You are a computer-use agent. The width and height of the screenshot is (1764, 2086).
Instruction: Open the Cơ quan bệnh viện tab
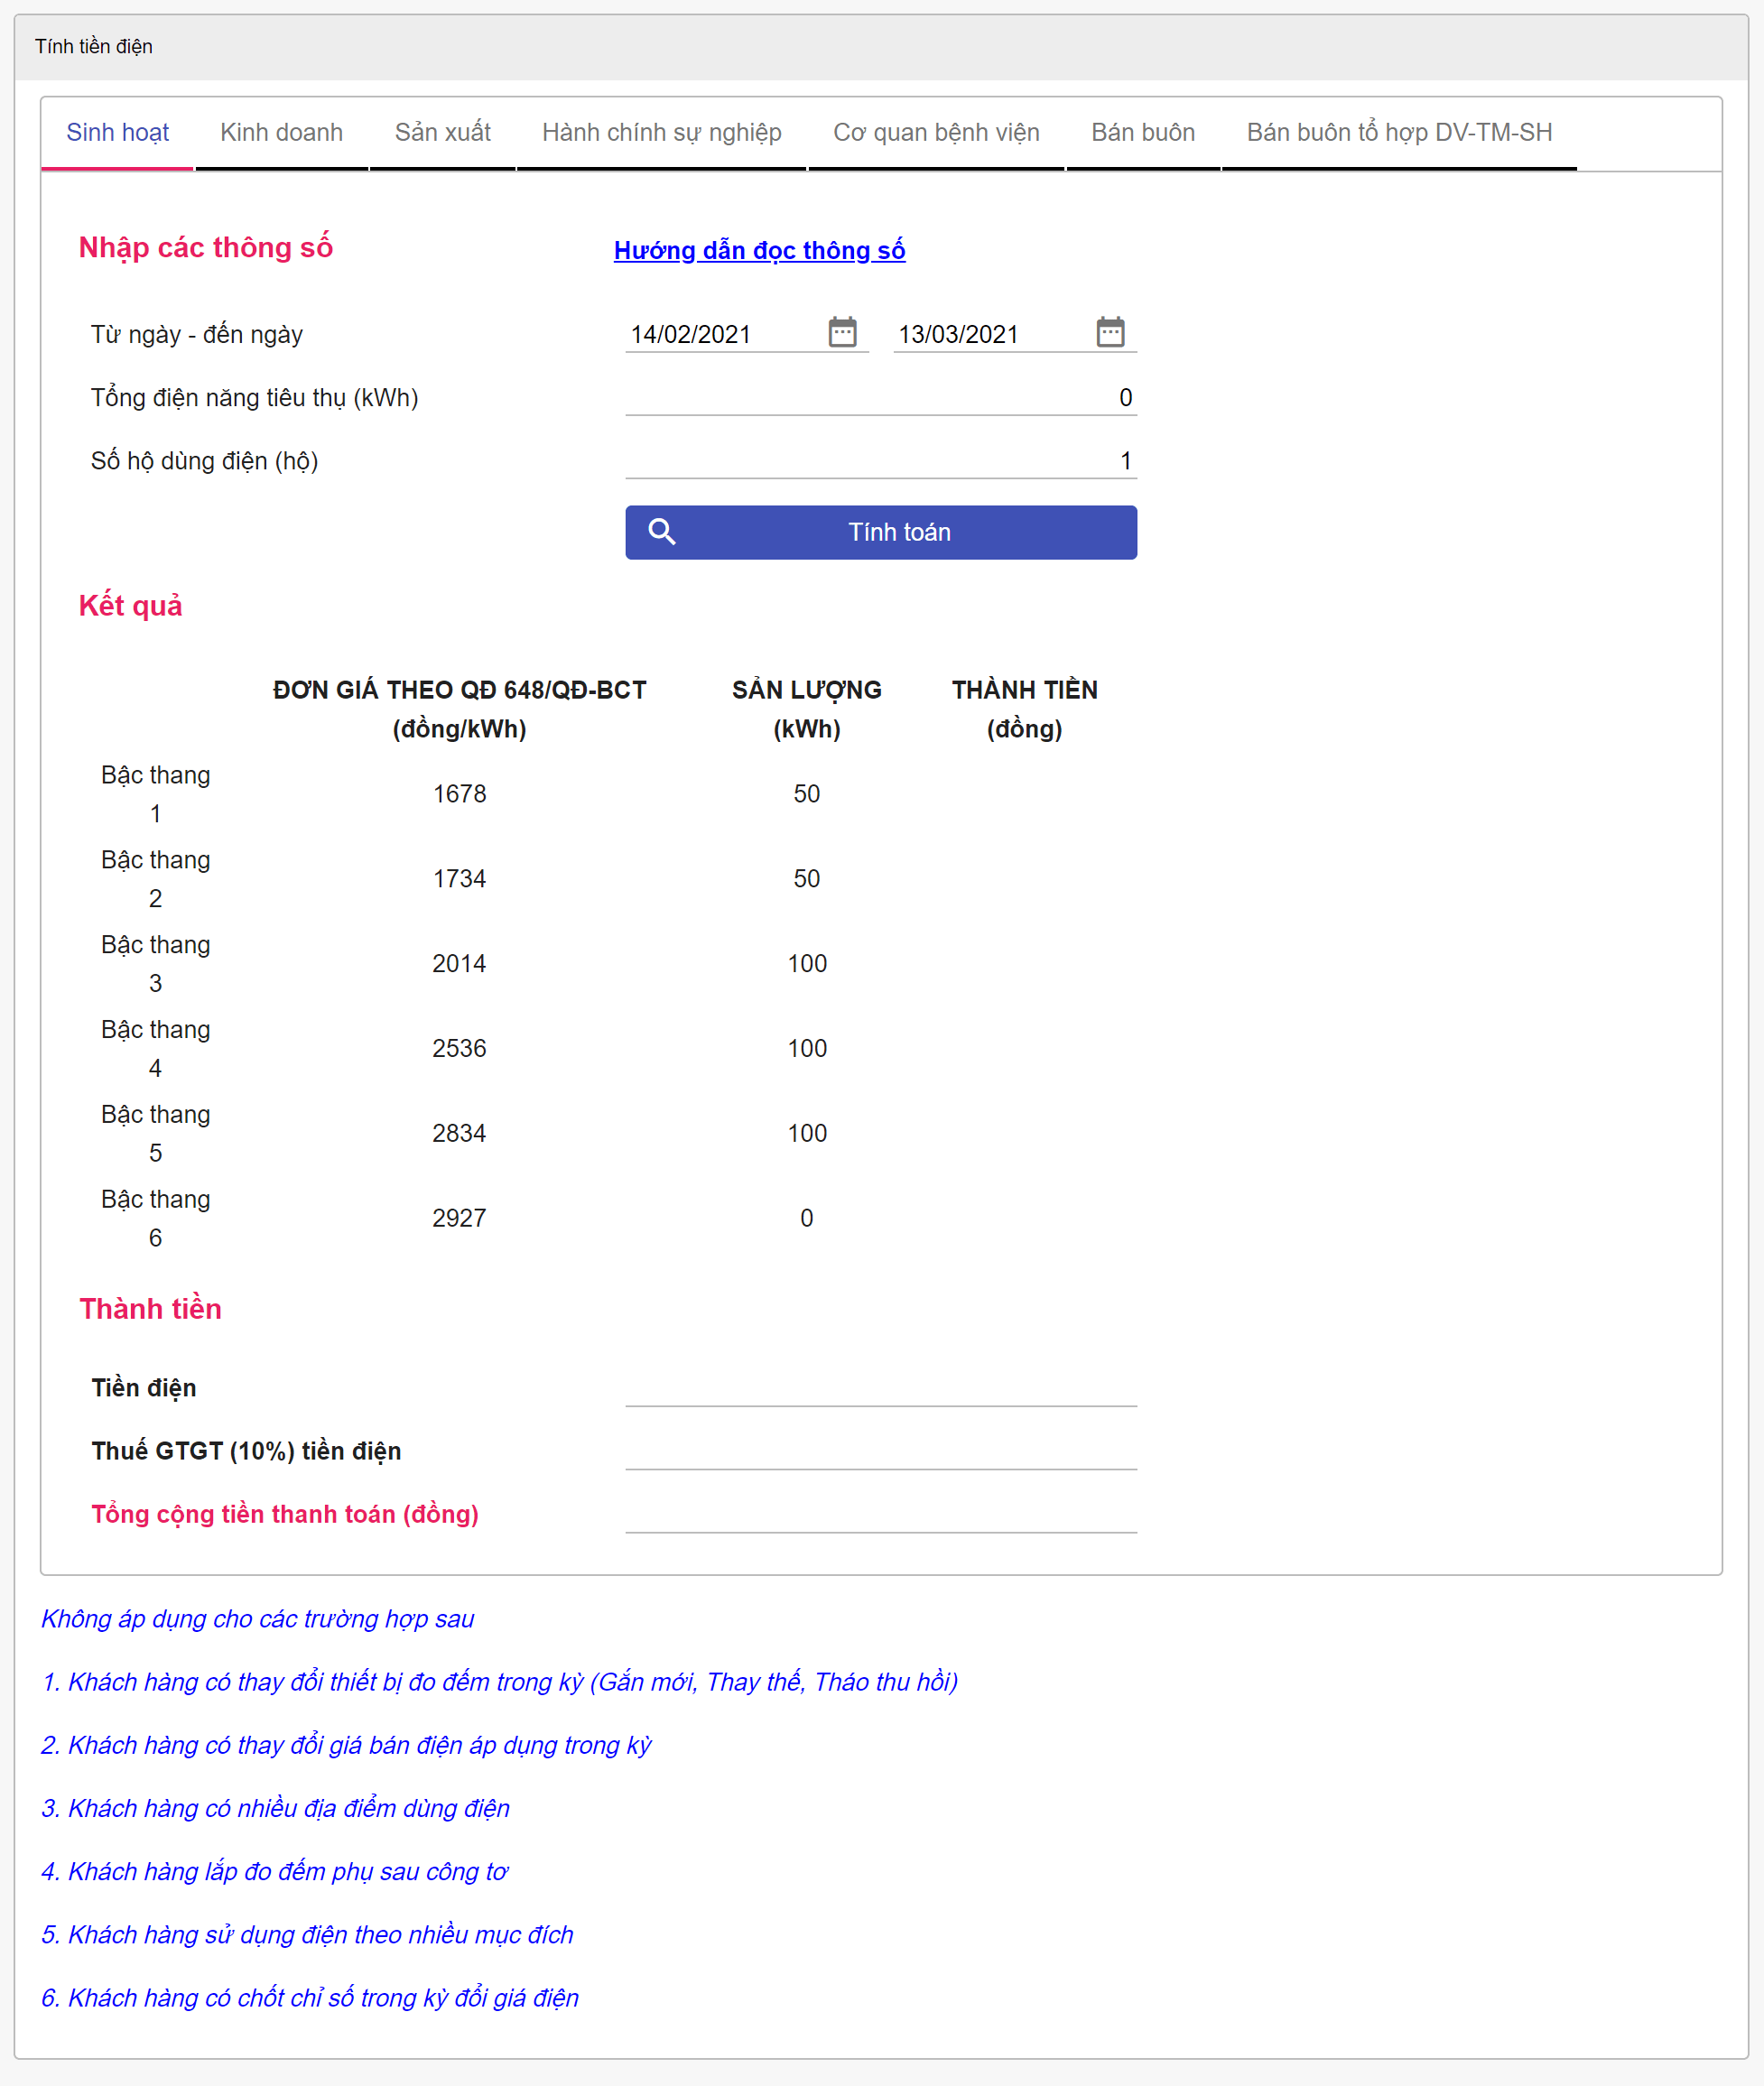936,131
